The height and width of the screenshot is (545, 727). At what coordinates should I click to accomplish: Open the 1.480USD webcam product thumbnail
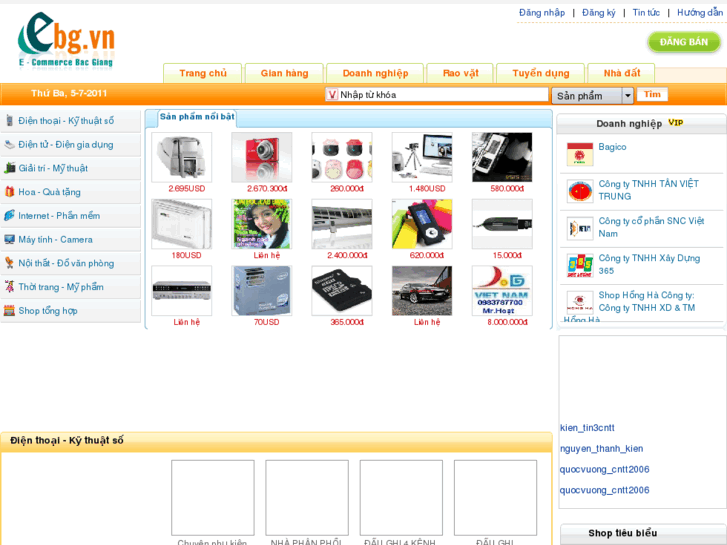point(422,157)
